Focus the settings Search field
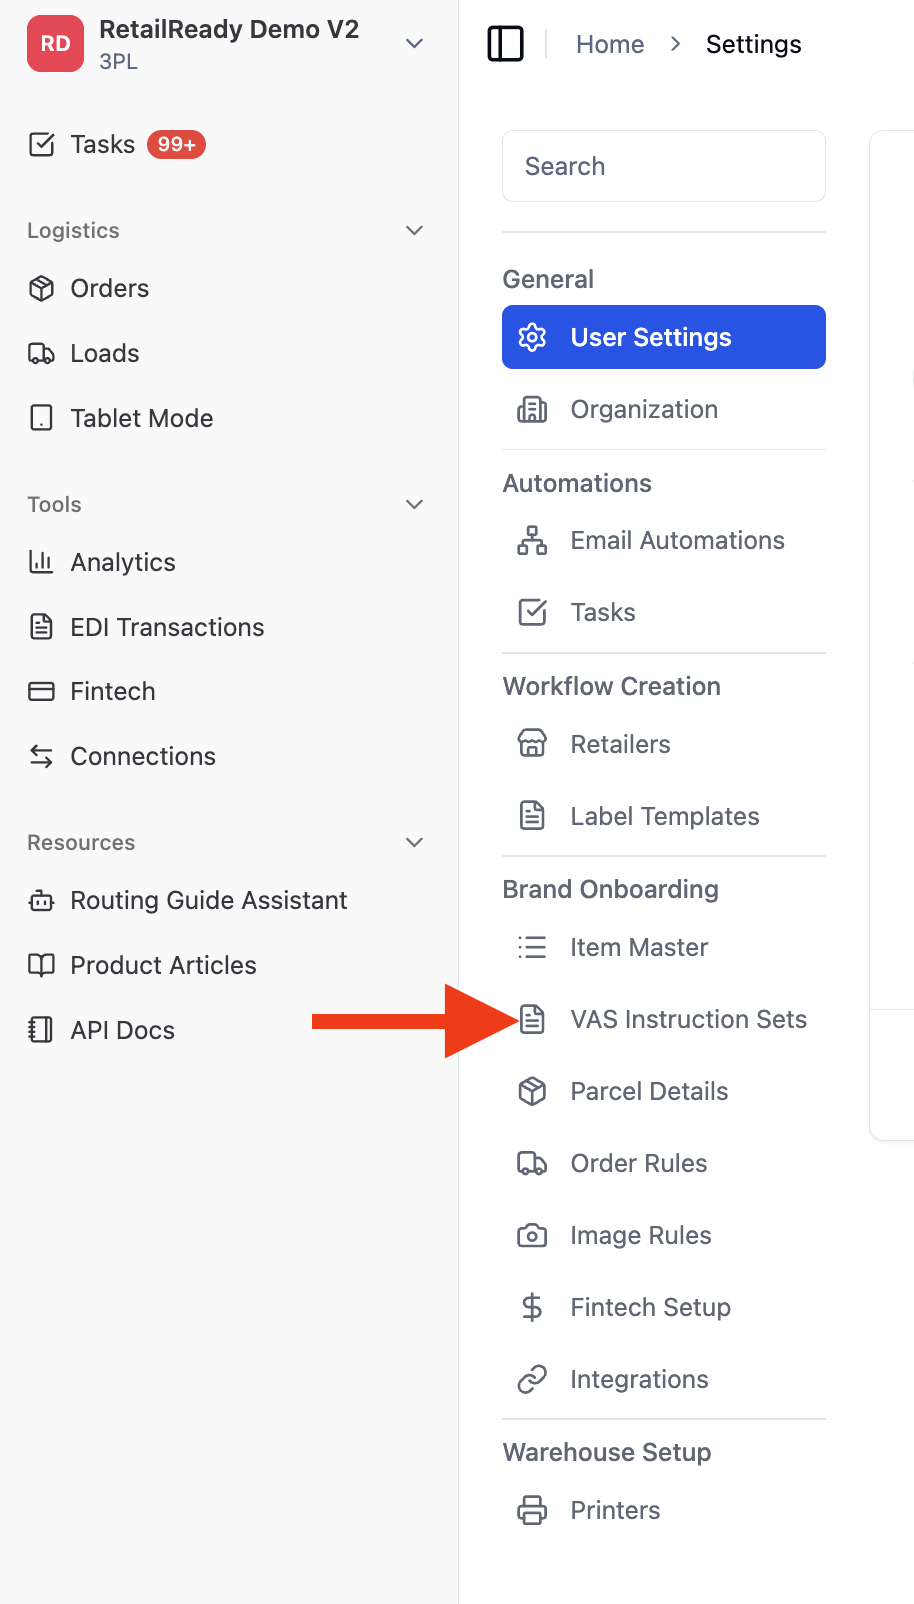 tap(664, 166)
